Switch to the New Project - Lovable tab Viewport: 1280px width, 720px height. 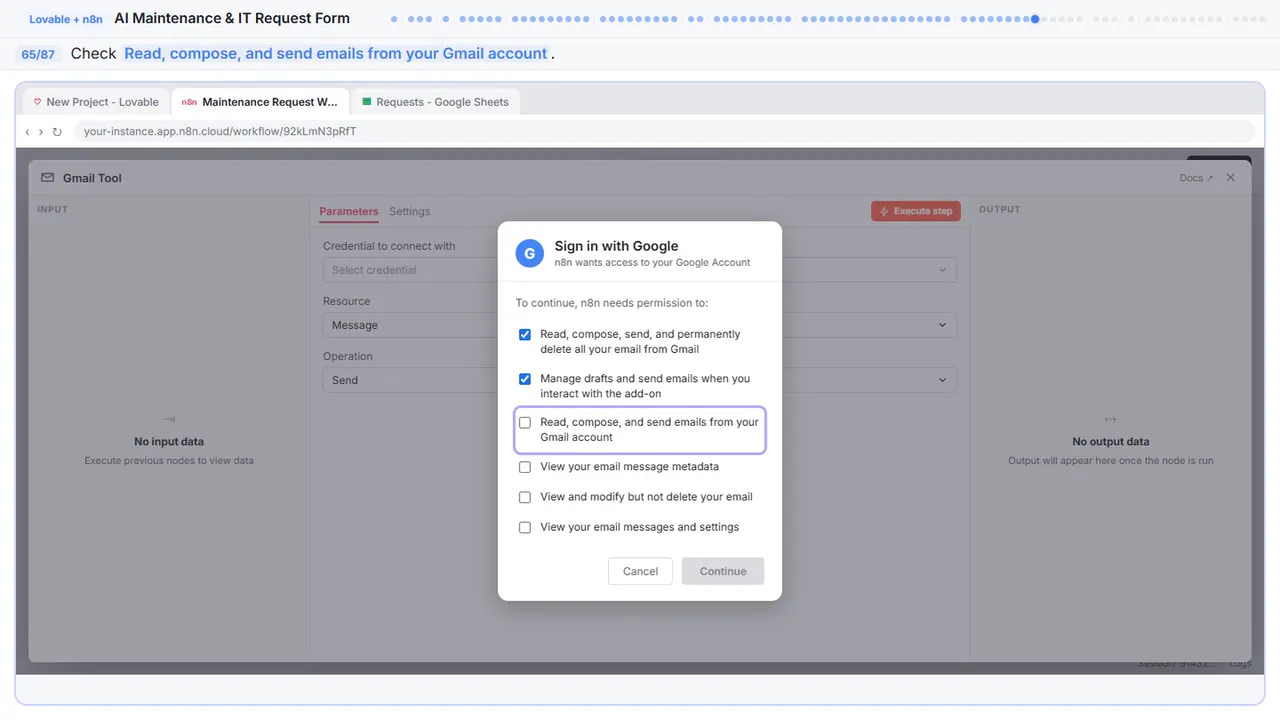96,102
